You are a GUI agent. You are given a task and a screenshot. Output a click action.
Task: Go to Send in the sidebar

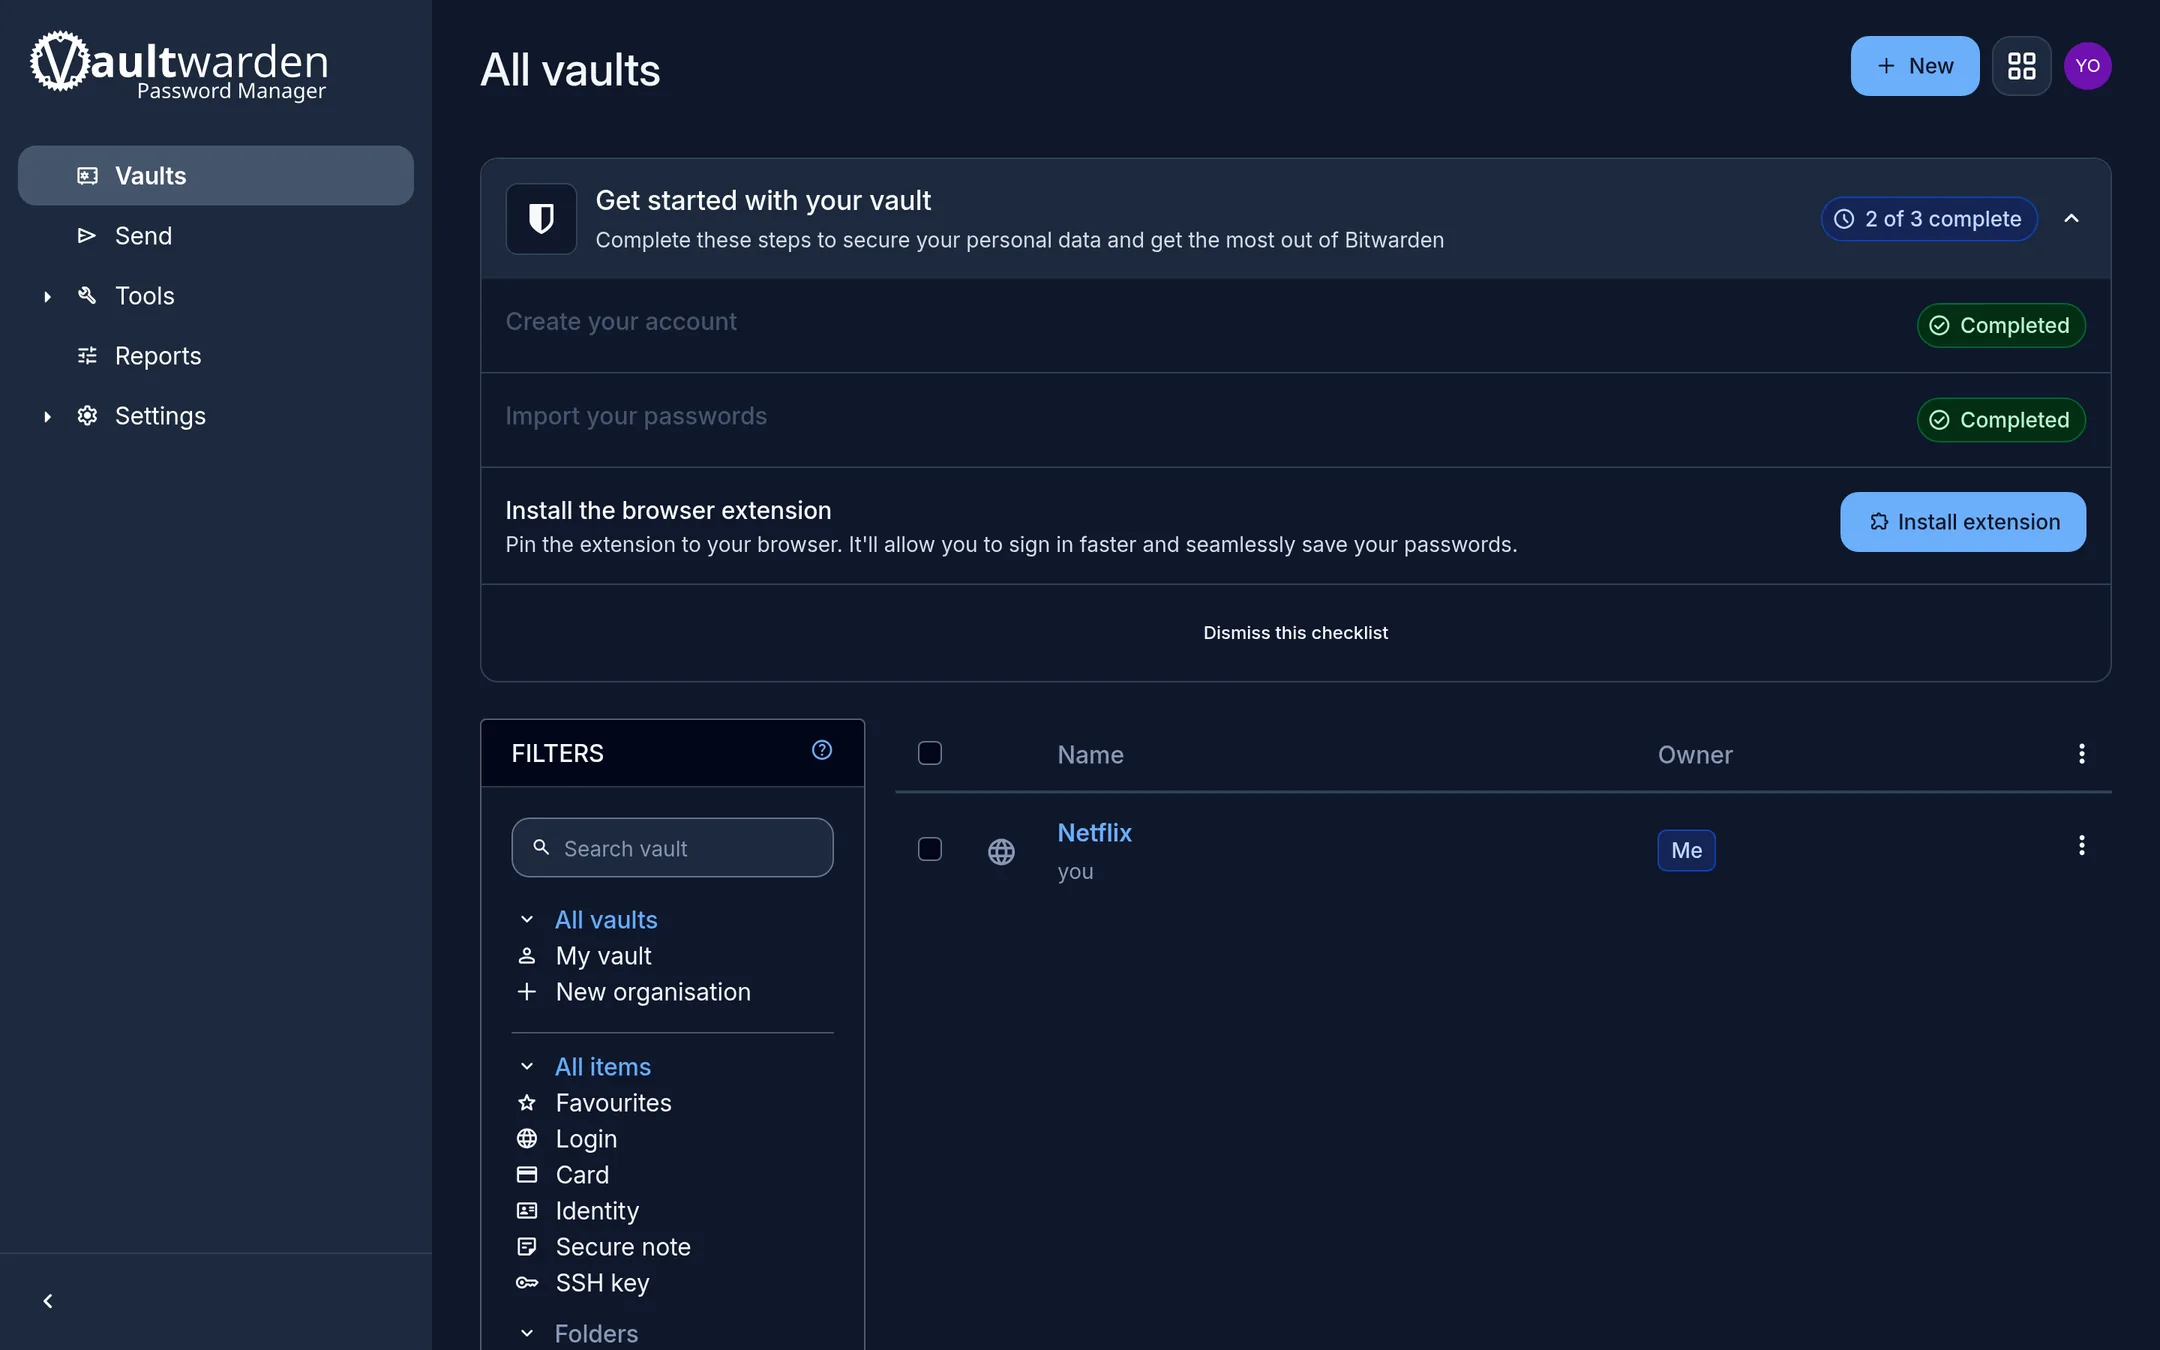(216, 236)
